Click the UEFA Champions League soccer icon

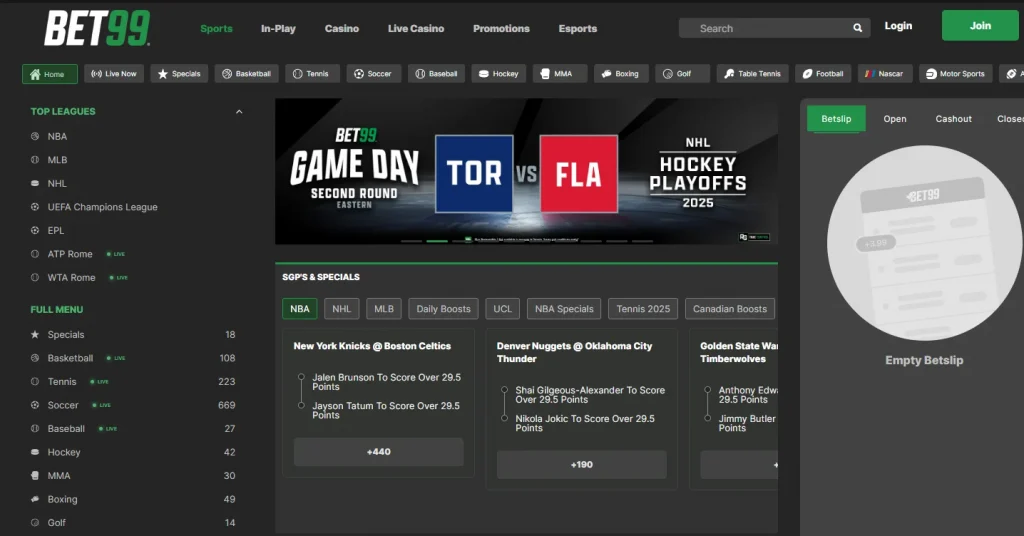click(x=35, y=207)
